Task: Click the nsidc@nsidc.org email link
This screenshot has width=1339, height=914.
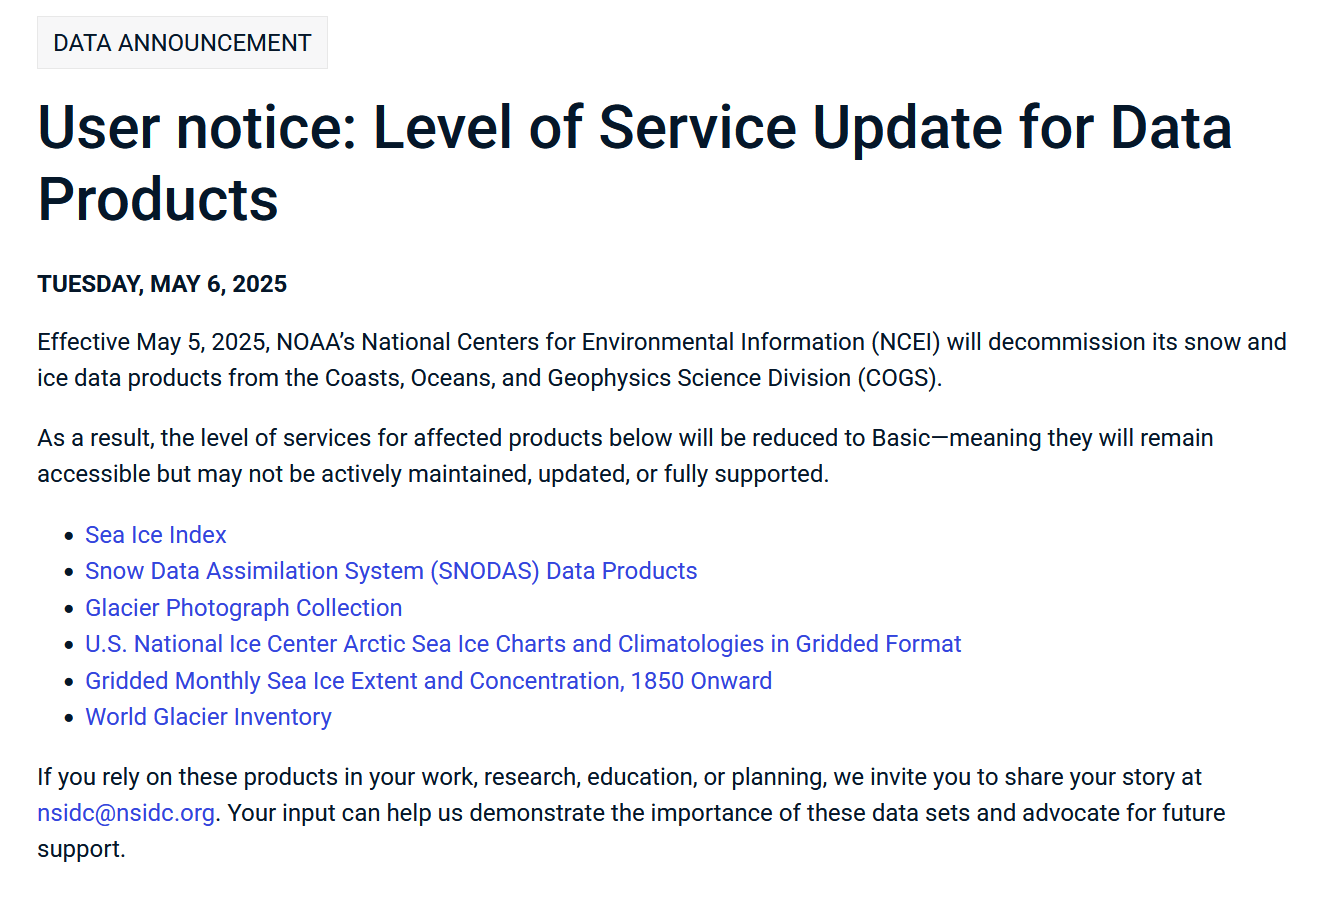Action: (x=126, y=813)
